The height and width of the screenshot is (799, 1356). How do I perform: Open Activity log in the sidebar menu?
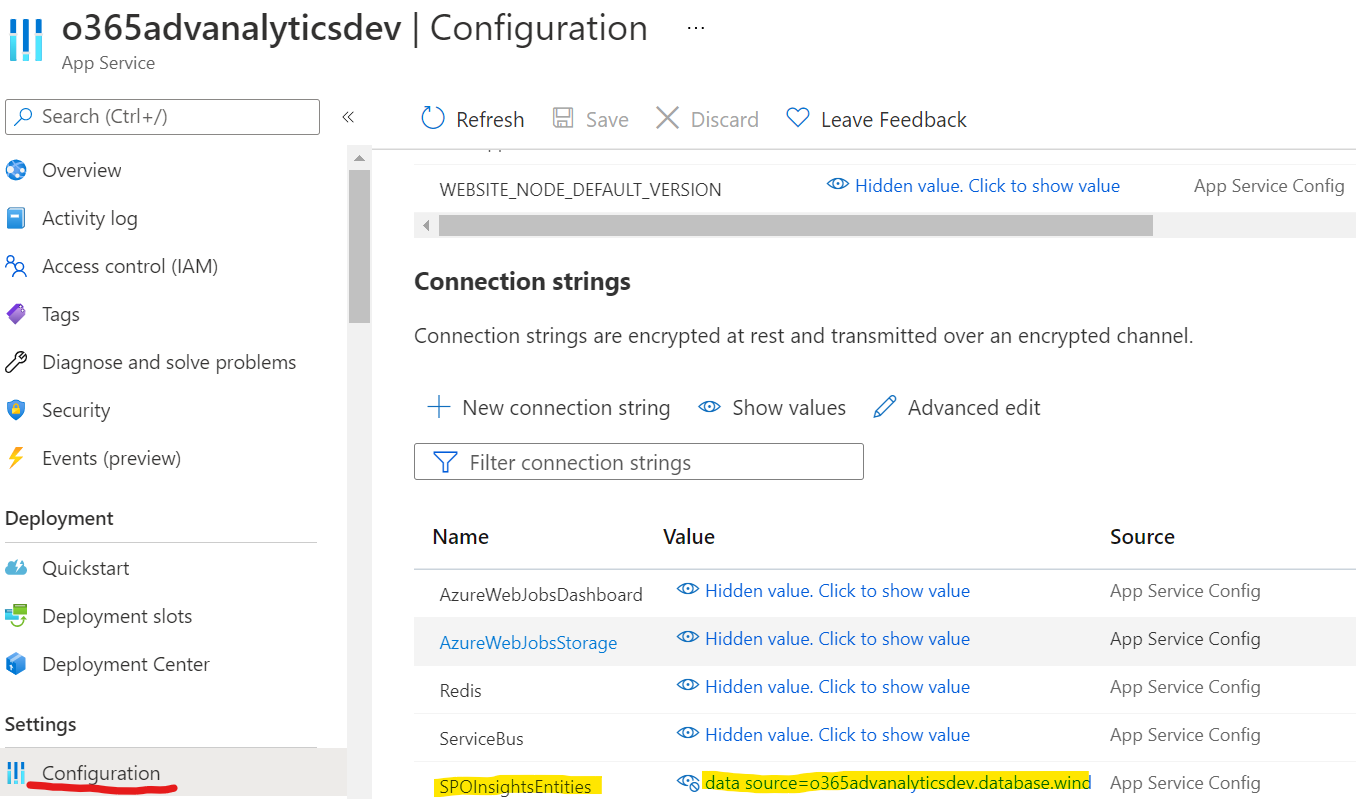(90, 218)
